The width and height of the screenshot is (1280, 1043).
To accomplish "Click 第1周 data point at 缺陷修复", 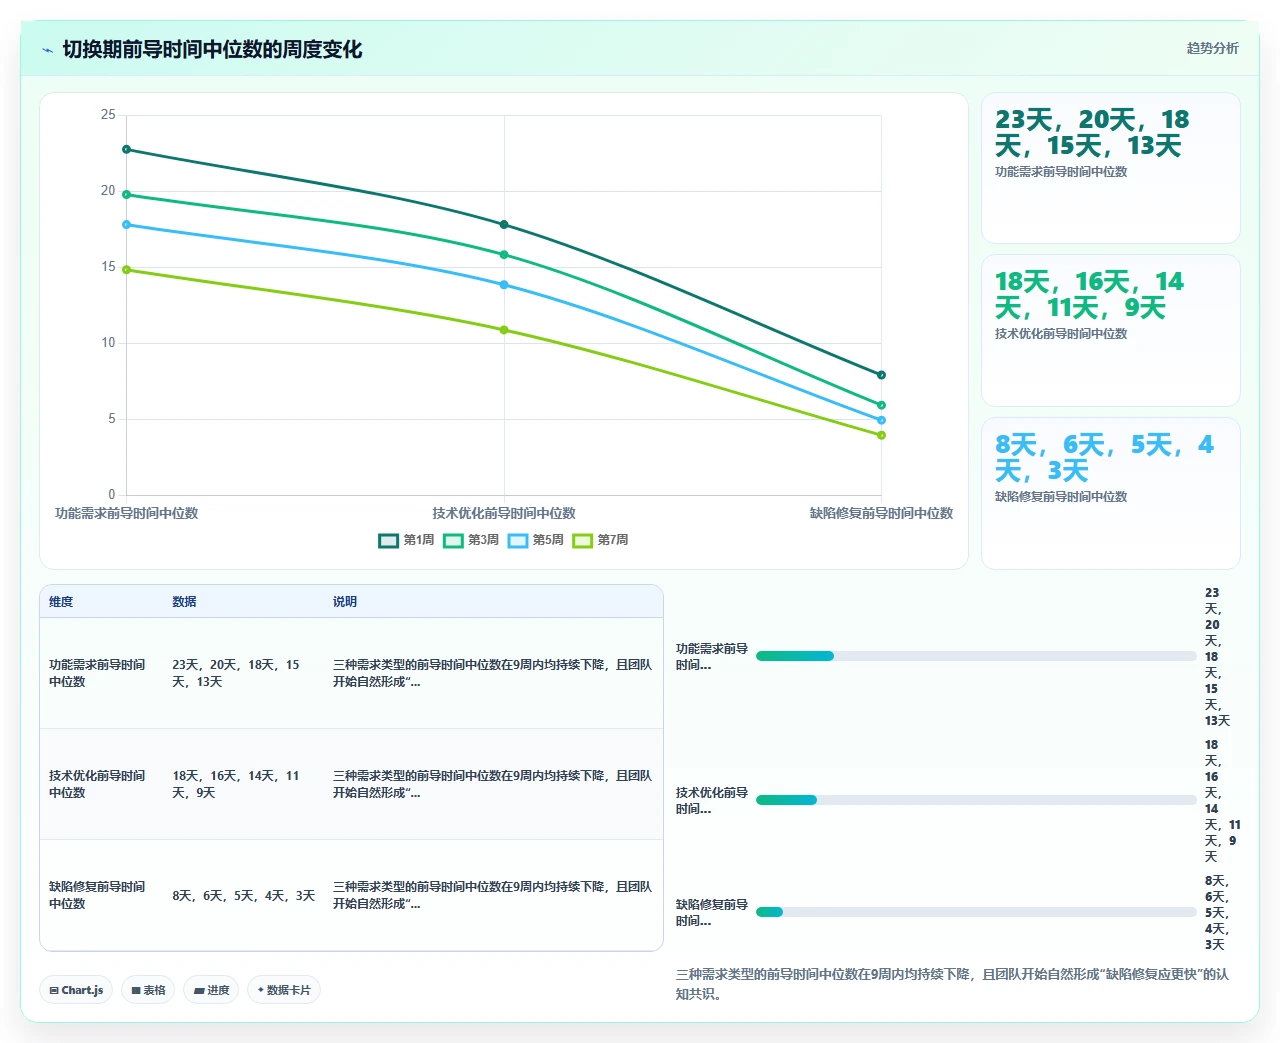I will pyautogui.click(x=881, y=375).
